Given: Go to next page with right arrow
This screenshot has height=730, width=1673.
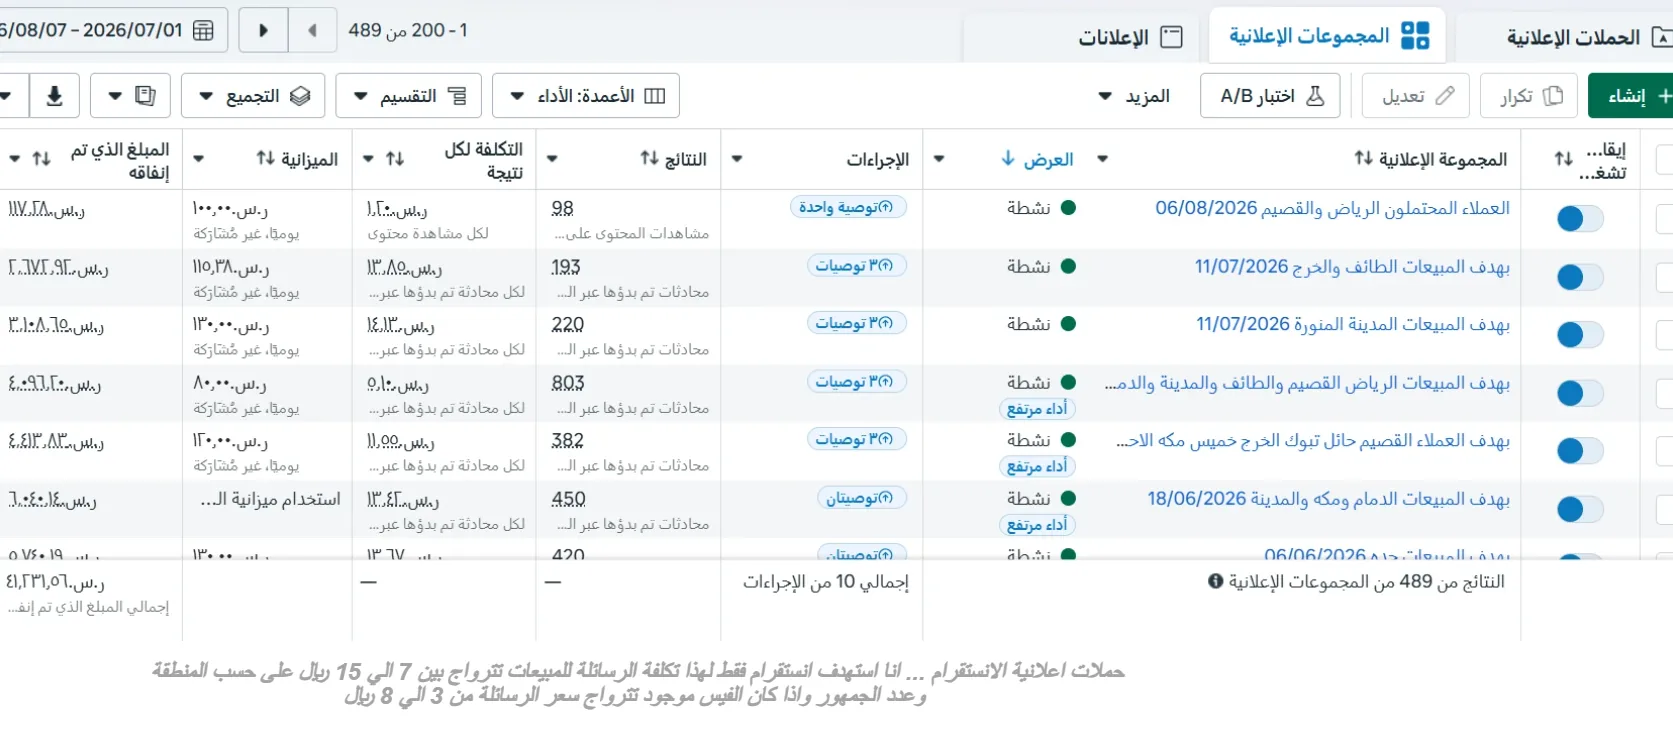Looking at the screenshot, I should click(x=263, y=30).
